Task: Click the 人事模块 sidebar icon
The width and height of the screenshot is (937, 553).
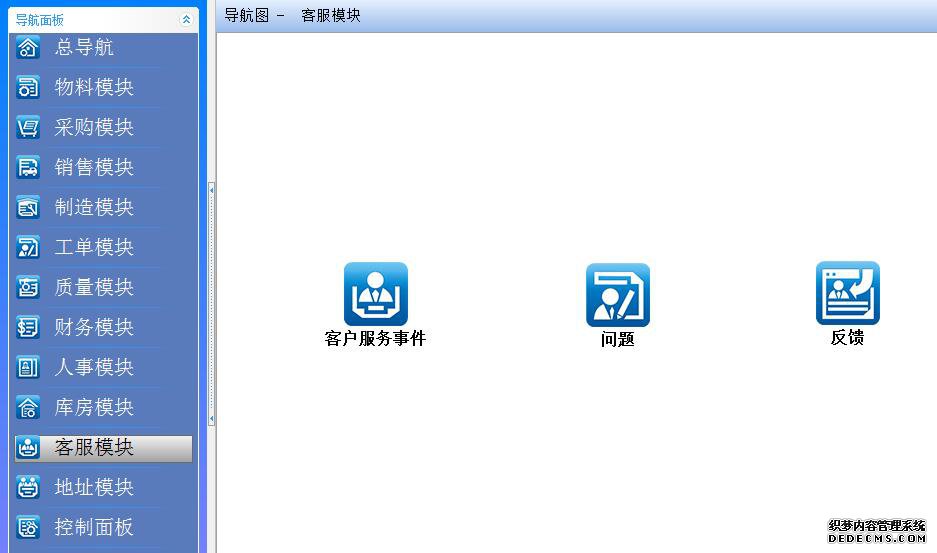Action: point(27,368)
